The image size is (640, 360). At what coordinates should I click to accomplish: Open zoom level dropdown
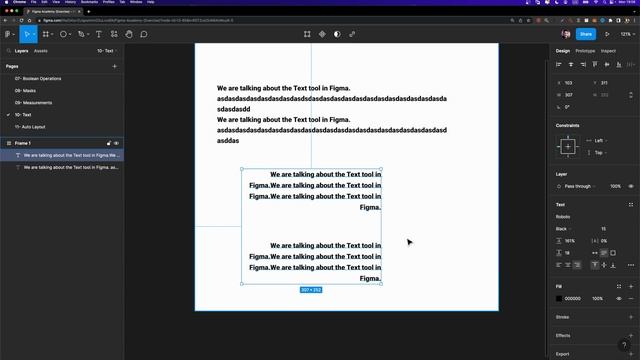click(627, 34)
